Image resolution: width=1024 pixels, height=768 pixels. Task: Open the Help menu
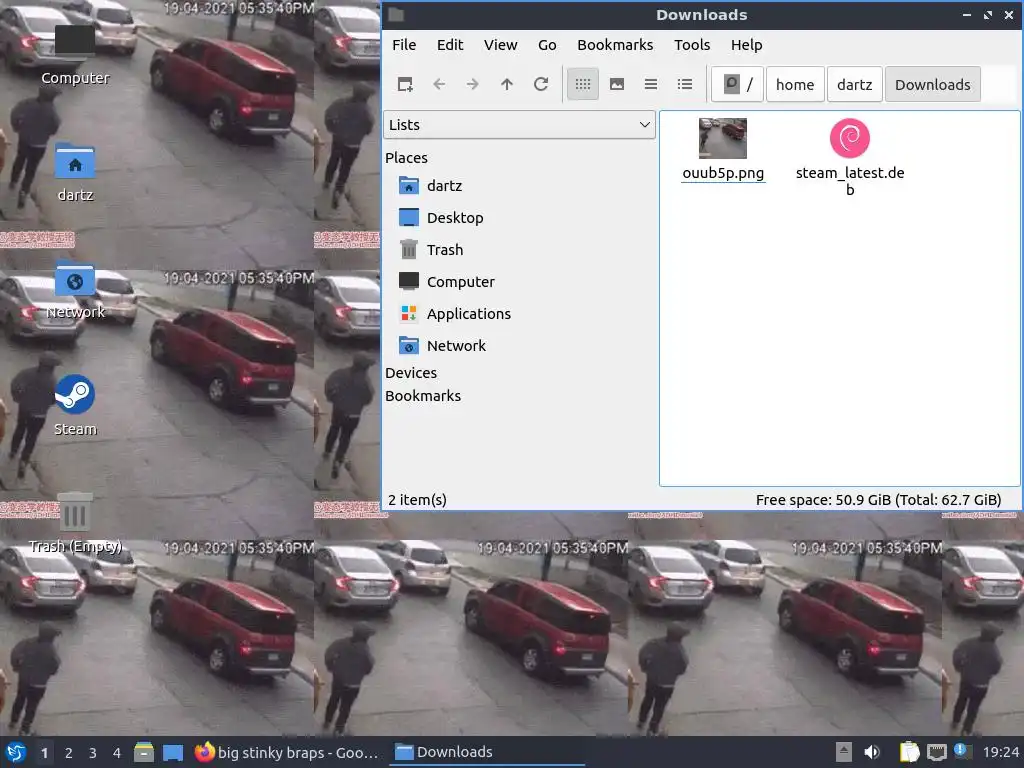click(x=746, y=45)
